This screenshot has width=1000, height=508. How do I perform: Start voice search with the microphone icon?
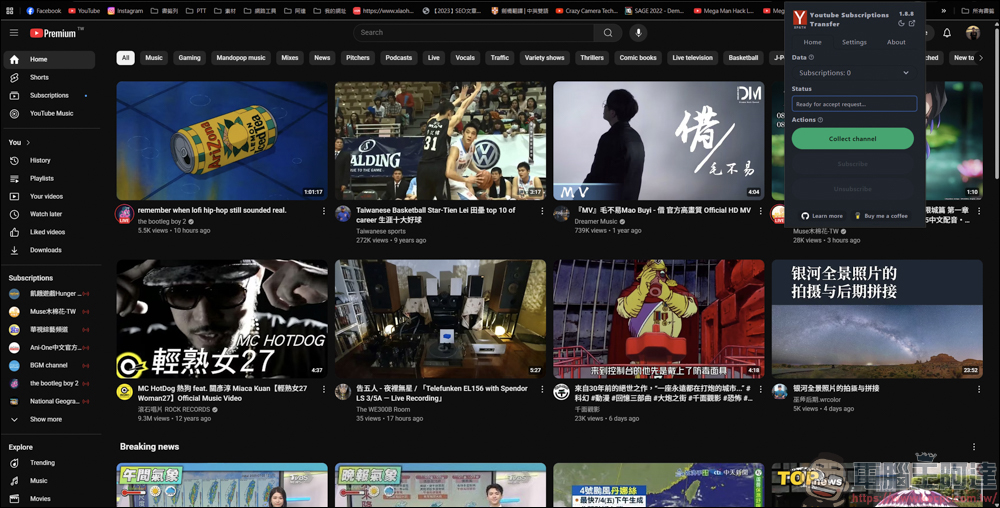[638, 33]
